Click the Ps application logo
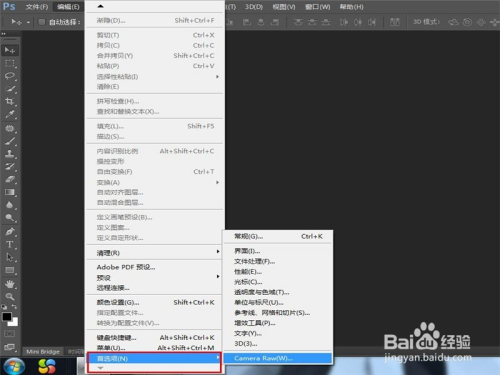Viewport: 500px width, 375px height. pyautogui.click(x=9, y=6)
